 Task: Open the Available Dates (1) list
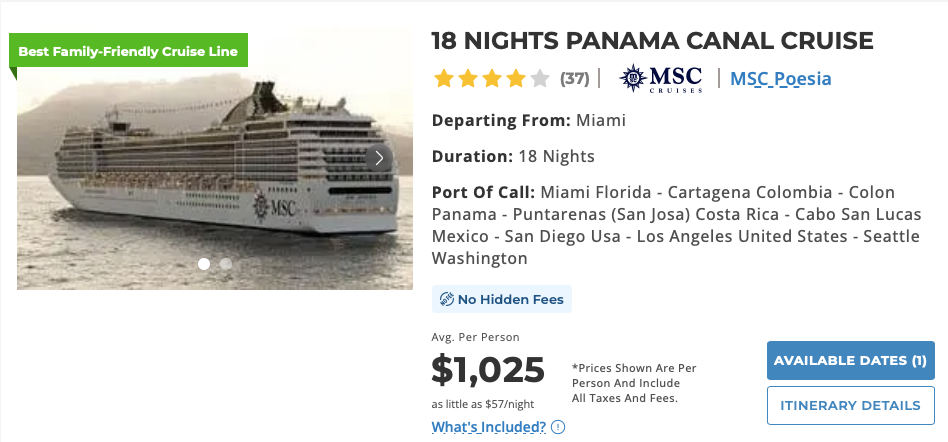(850, 360)
